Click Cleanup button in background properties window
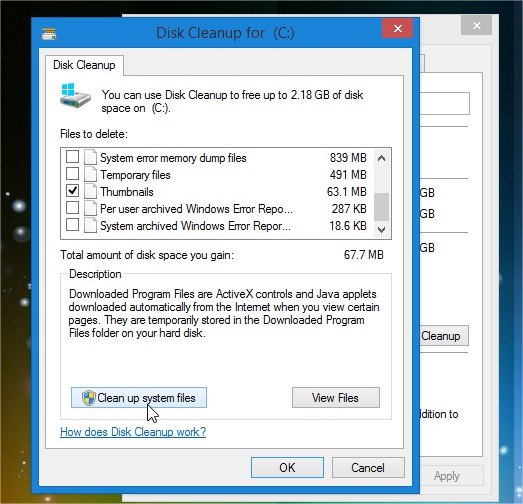Viewport: 523px width, 504px height. (444, 336)
